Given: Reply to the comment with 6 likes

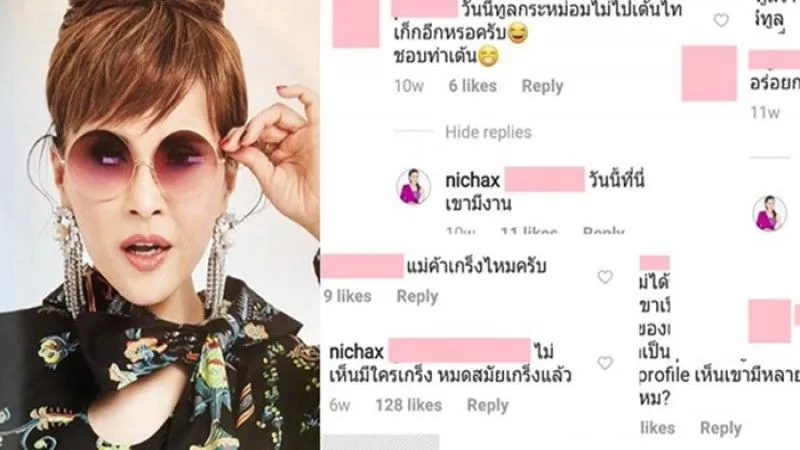Looking at the screenshot, I should 542,86.
